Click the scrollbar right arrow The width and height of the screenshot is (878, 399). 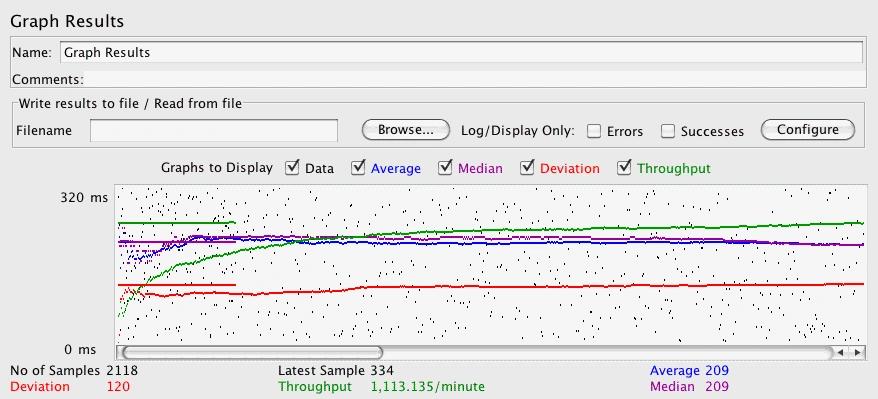[x=857, y=353]
